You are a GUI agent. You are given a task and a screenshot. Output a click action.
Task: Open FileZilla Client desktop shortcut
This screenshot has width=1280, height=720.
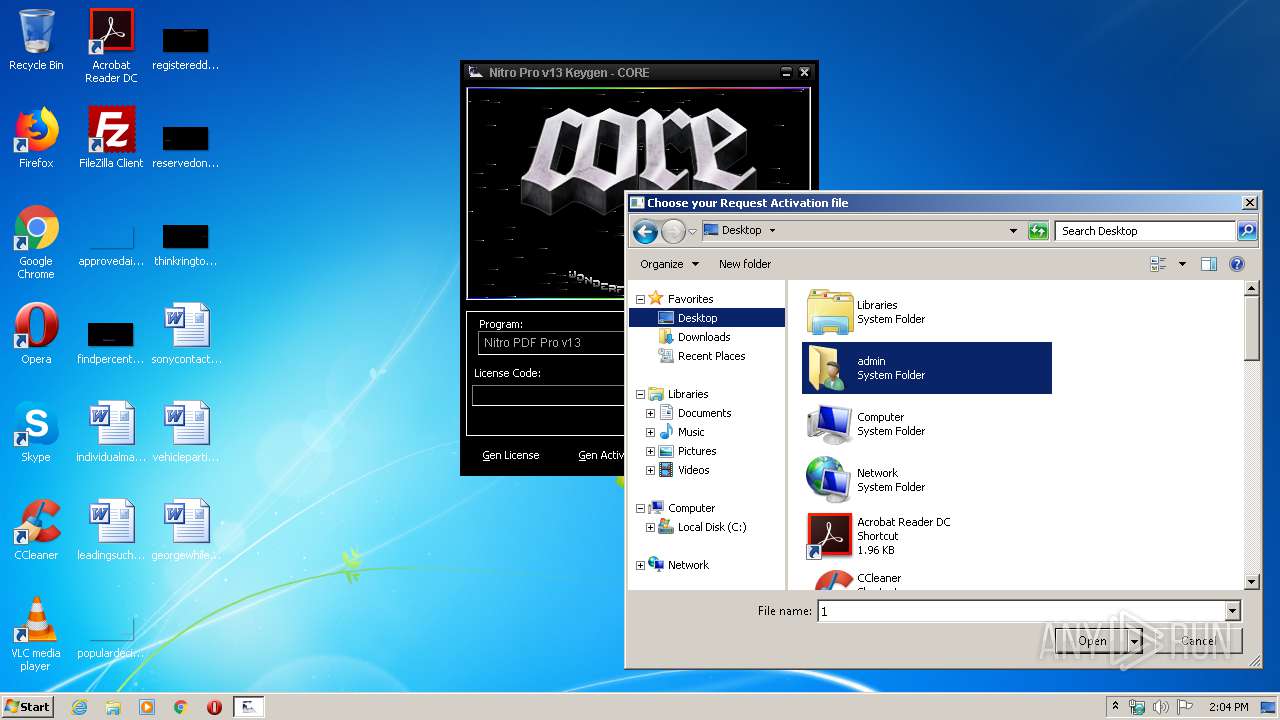click(x=111, y=138)
